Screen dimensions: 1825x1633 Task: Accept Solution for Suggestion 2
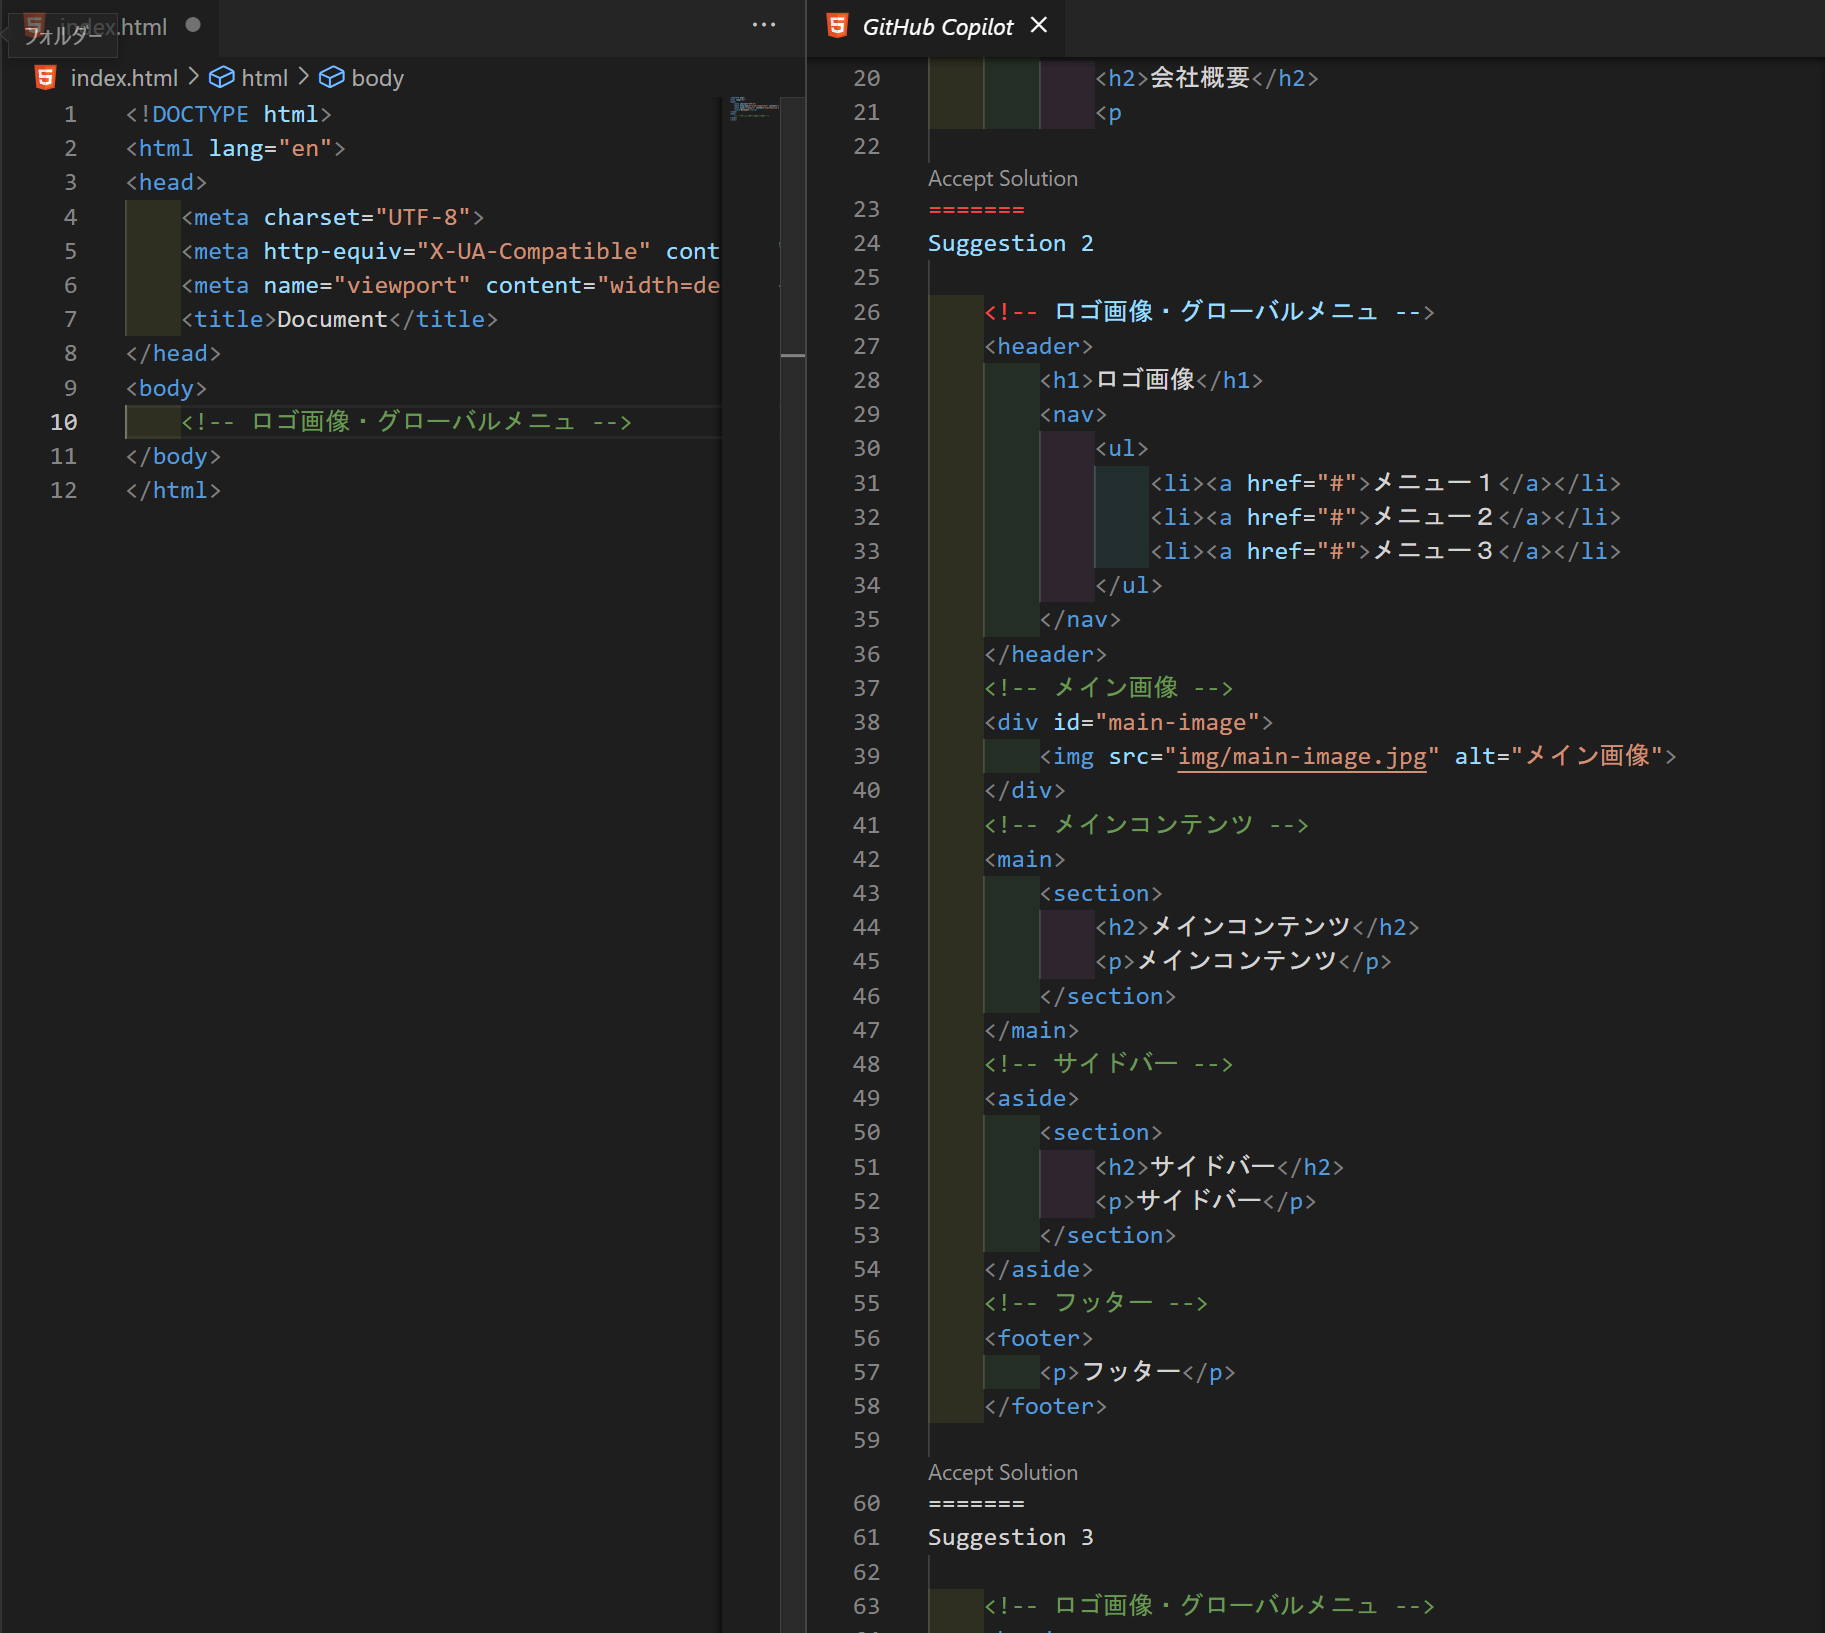coord(1003,1471)
